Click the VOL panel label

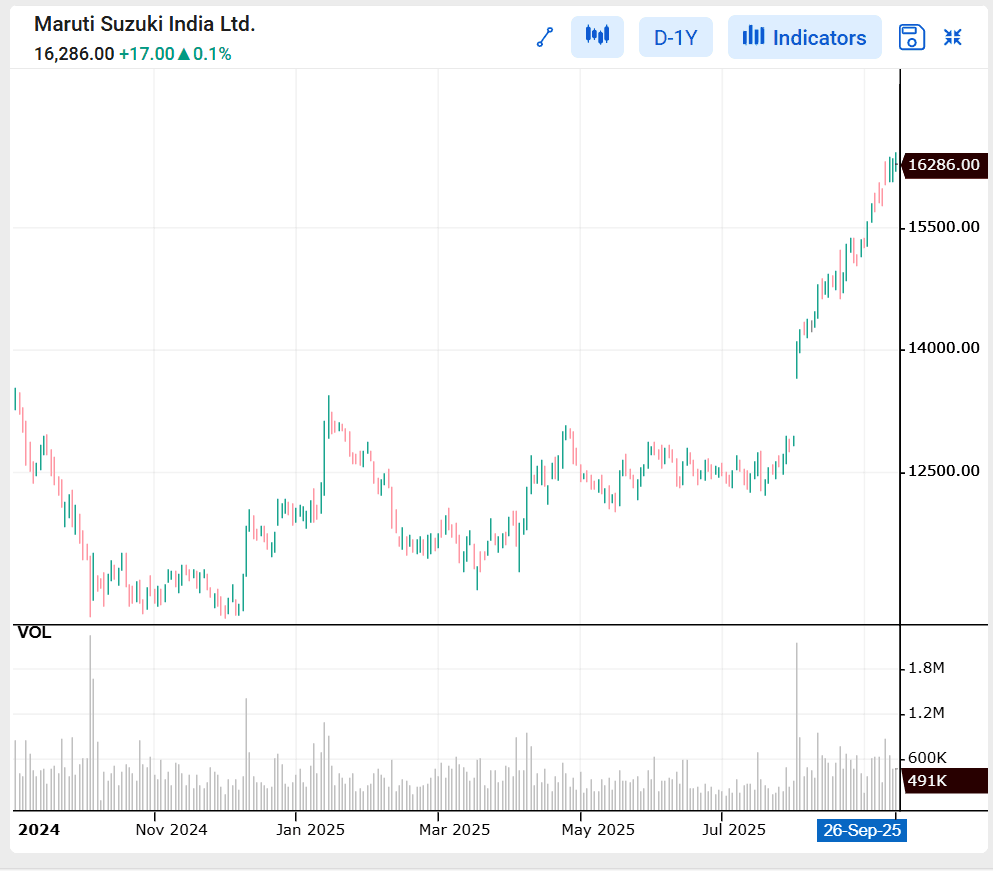pyautogui.click(x=34, y=633)
